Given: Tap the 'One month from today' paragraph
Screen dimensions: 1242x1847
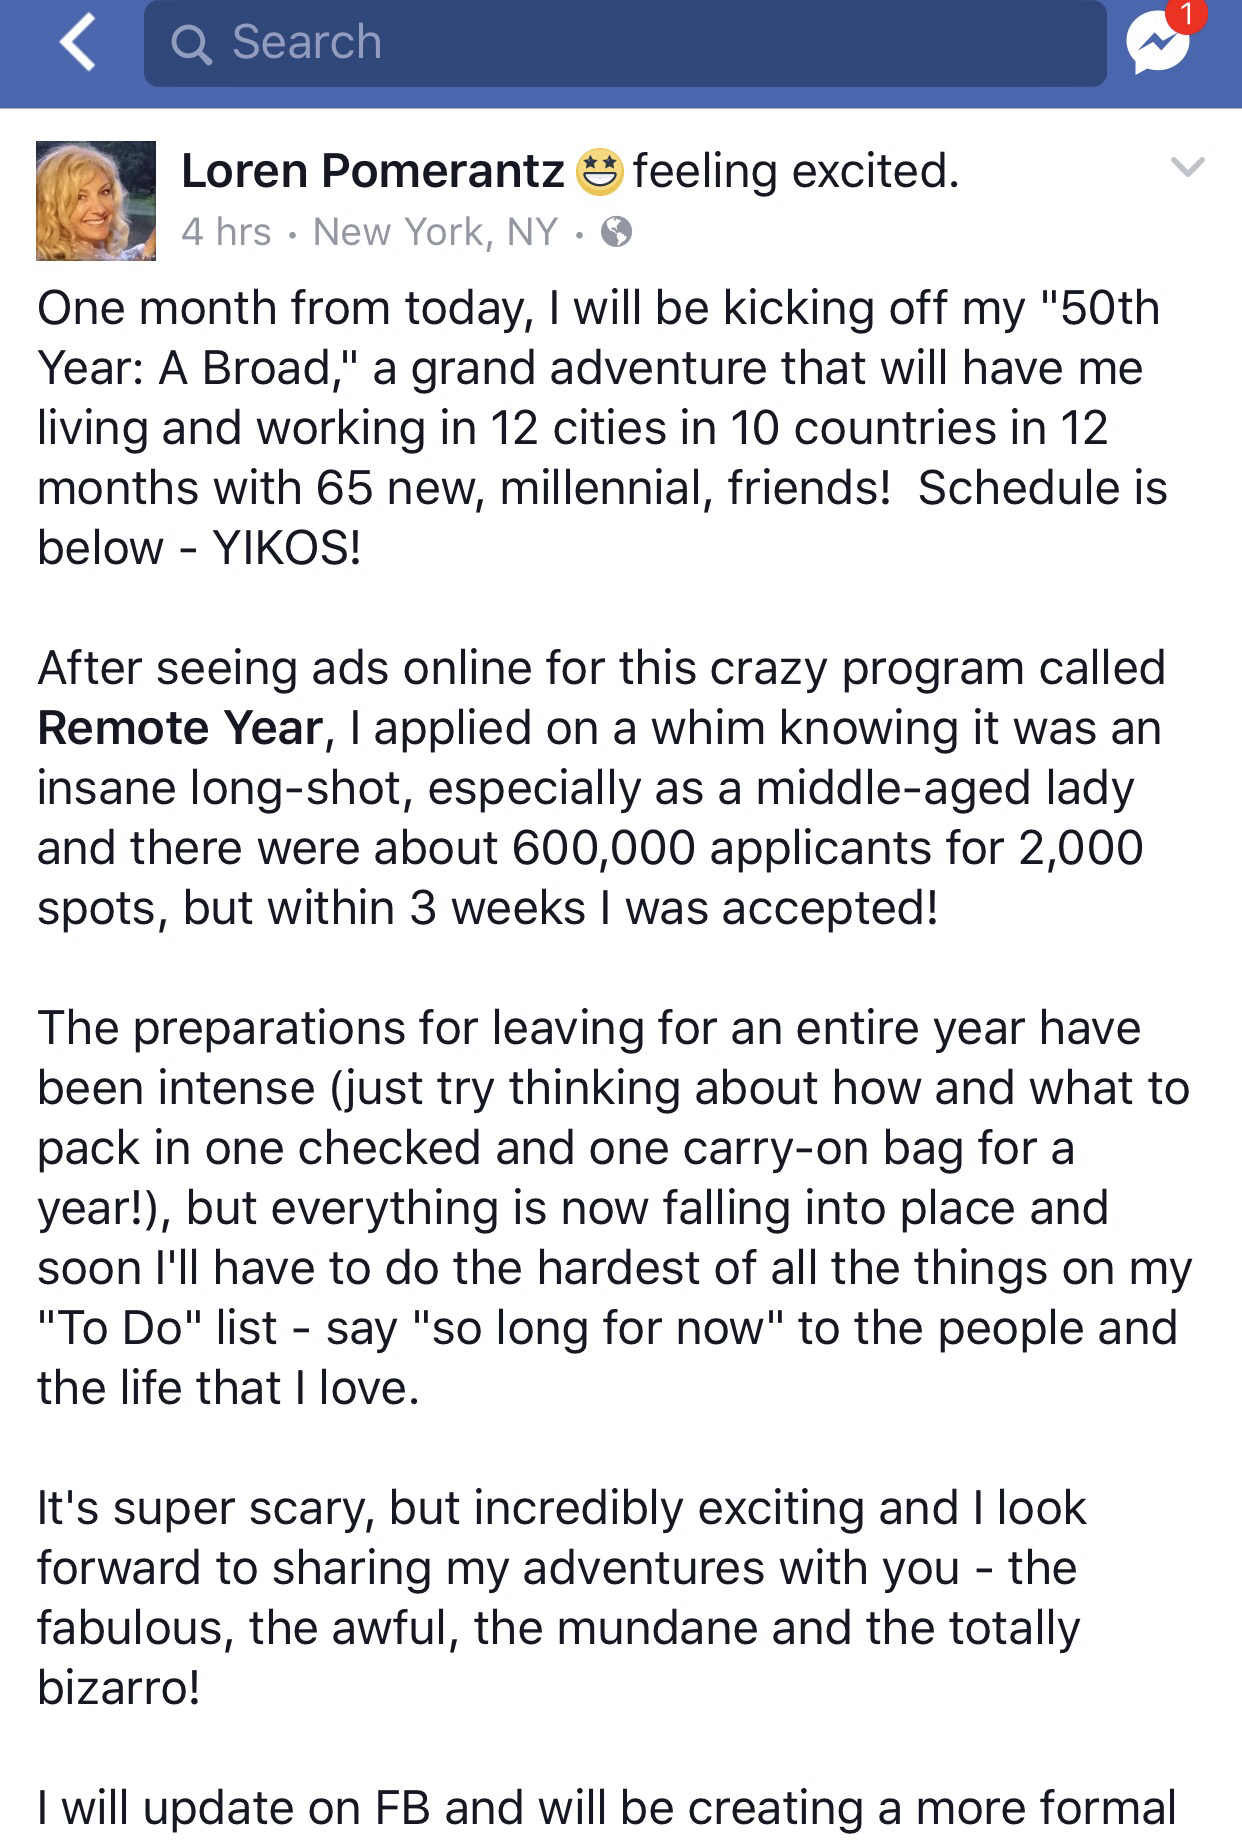Looking at the screenshot, I should [x=600, y=427].
